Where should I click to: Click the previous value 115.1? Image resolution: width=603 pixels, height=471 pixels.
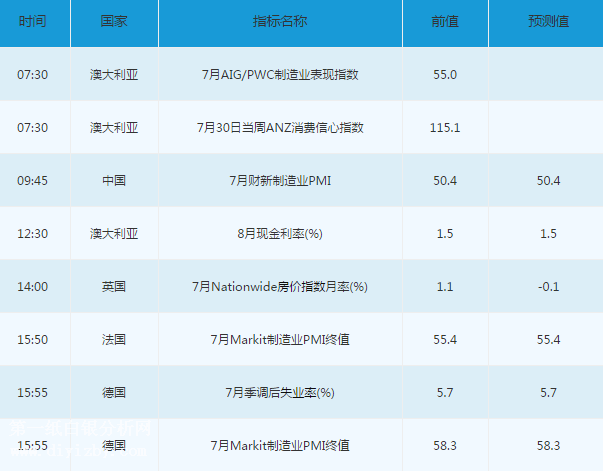pyautogui.click(x=445, y=128)
